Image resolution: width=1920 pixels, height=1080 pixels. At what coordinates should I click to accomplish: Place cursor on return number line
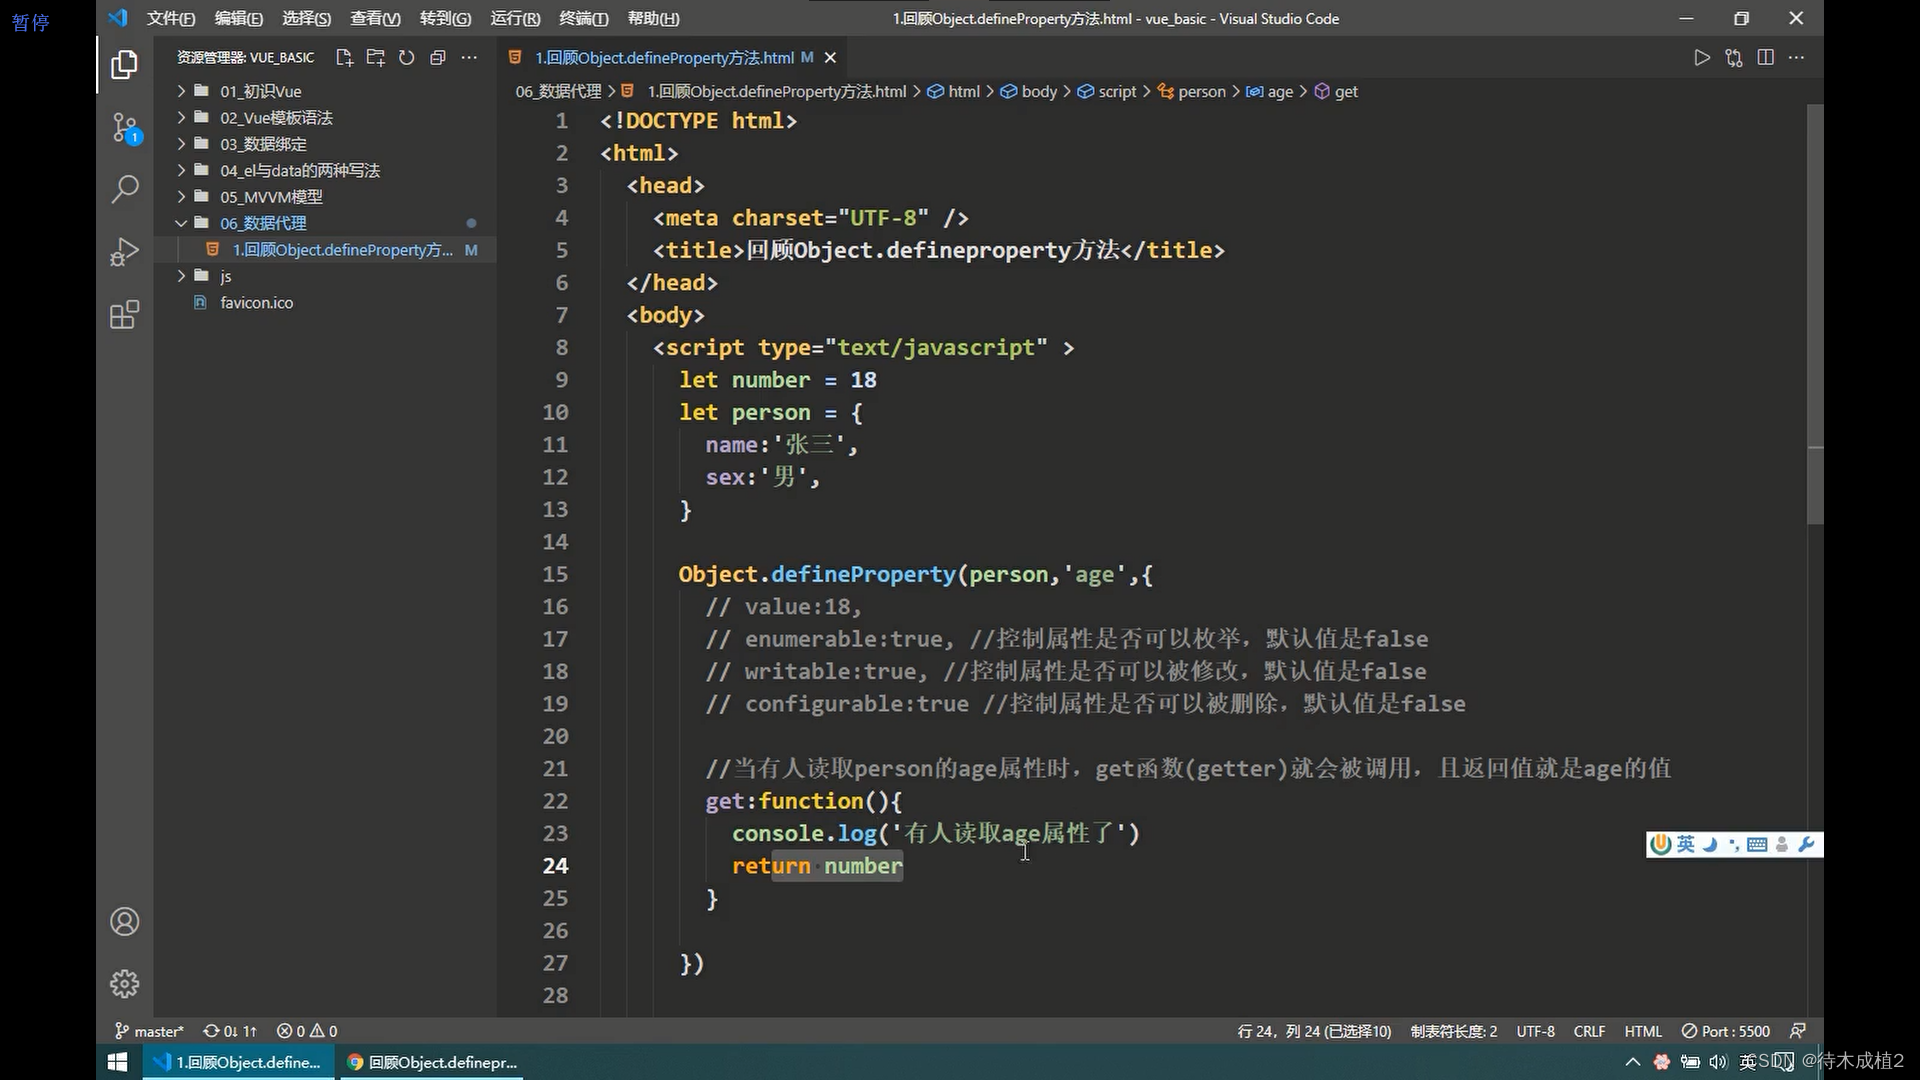[817, 866]
